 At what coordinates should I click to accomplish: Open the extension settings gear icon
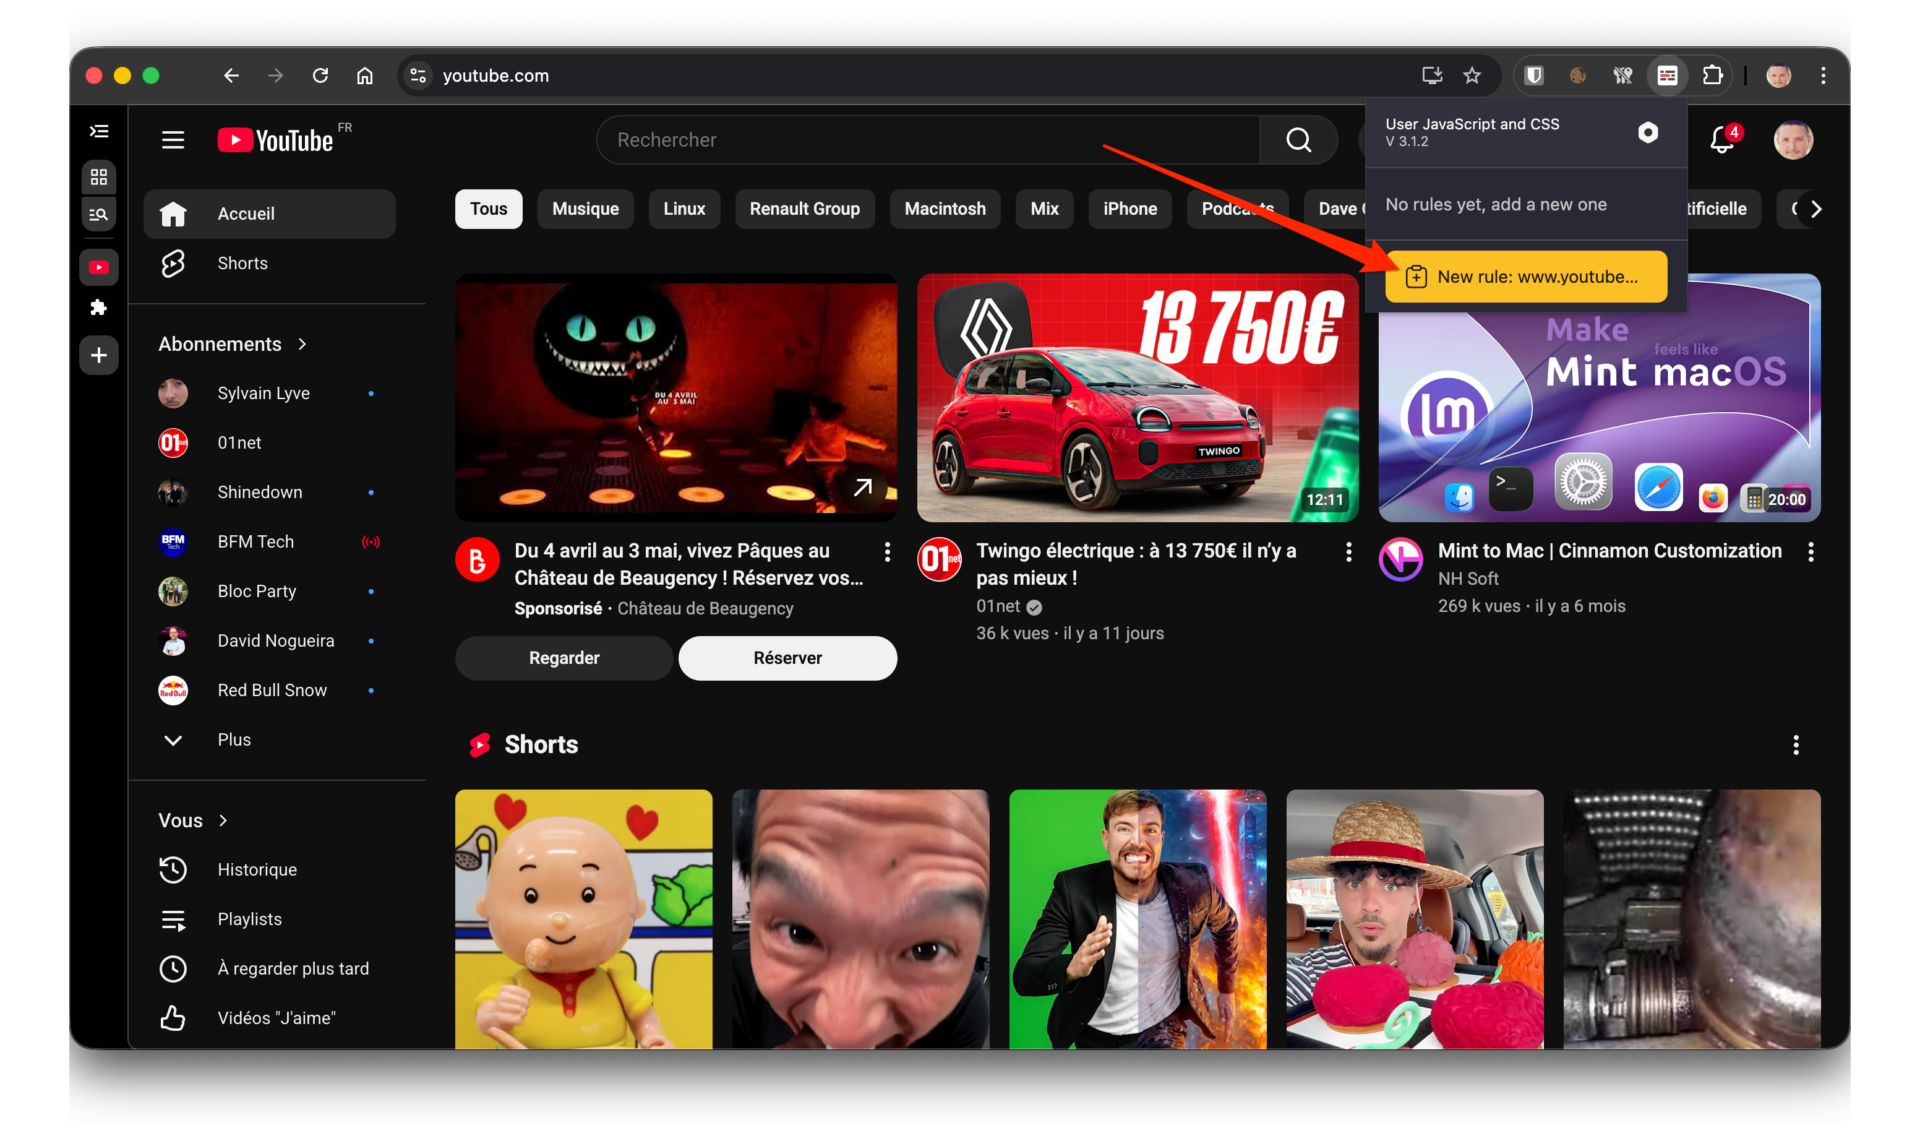tap(1648, 132)
